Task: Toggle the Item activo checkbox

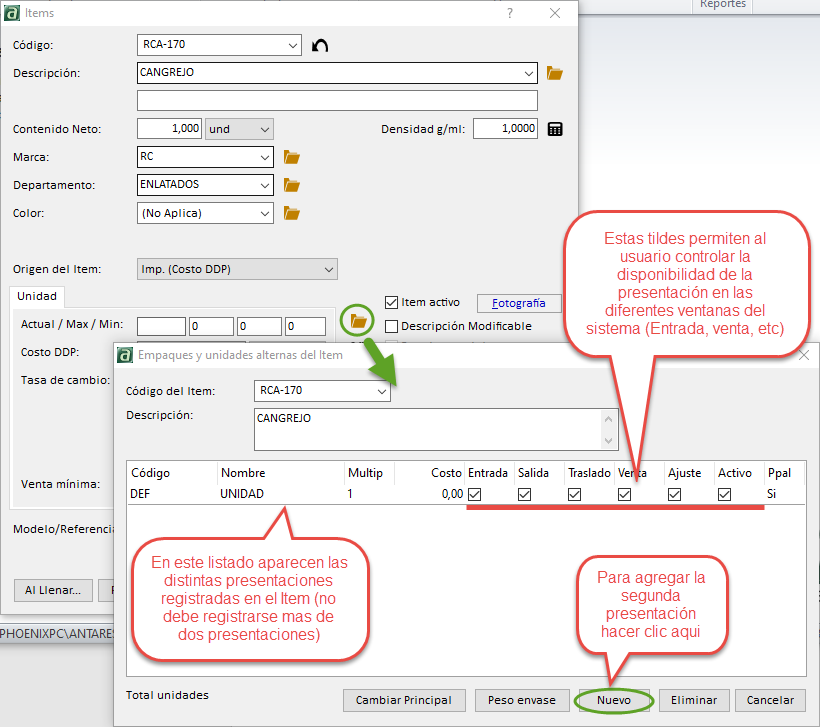Action: 392,302
